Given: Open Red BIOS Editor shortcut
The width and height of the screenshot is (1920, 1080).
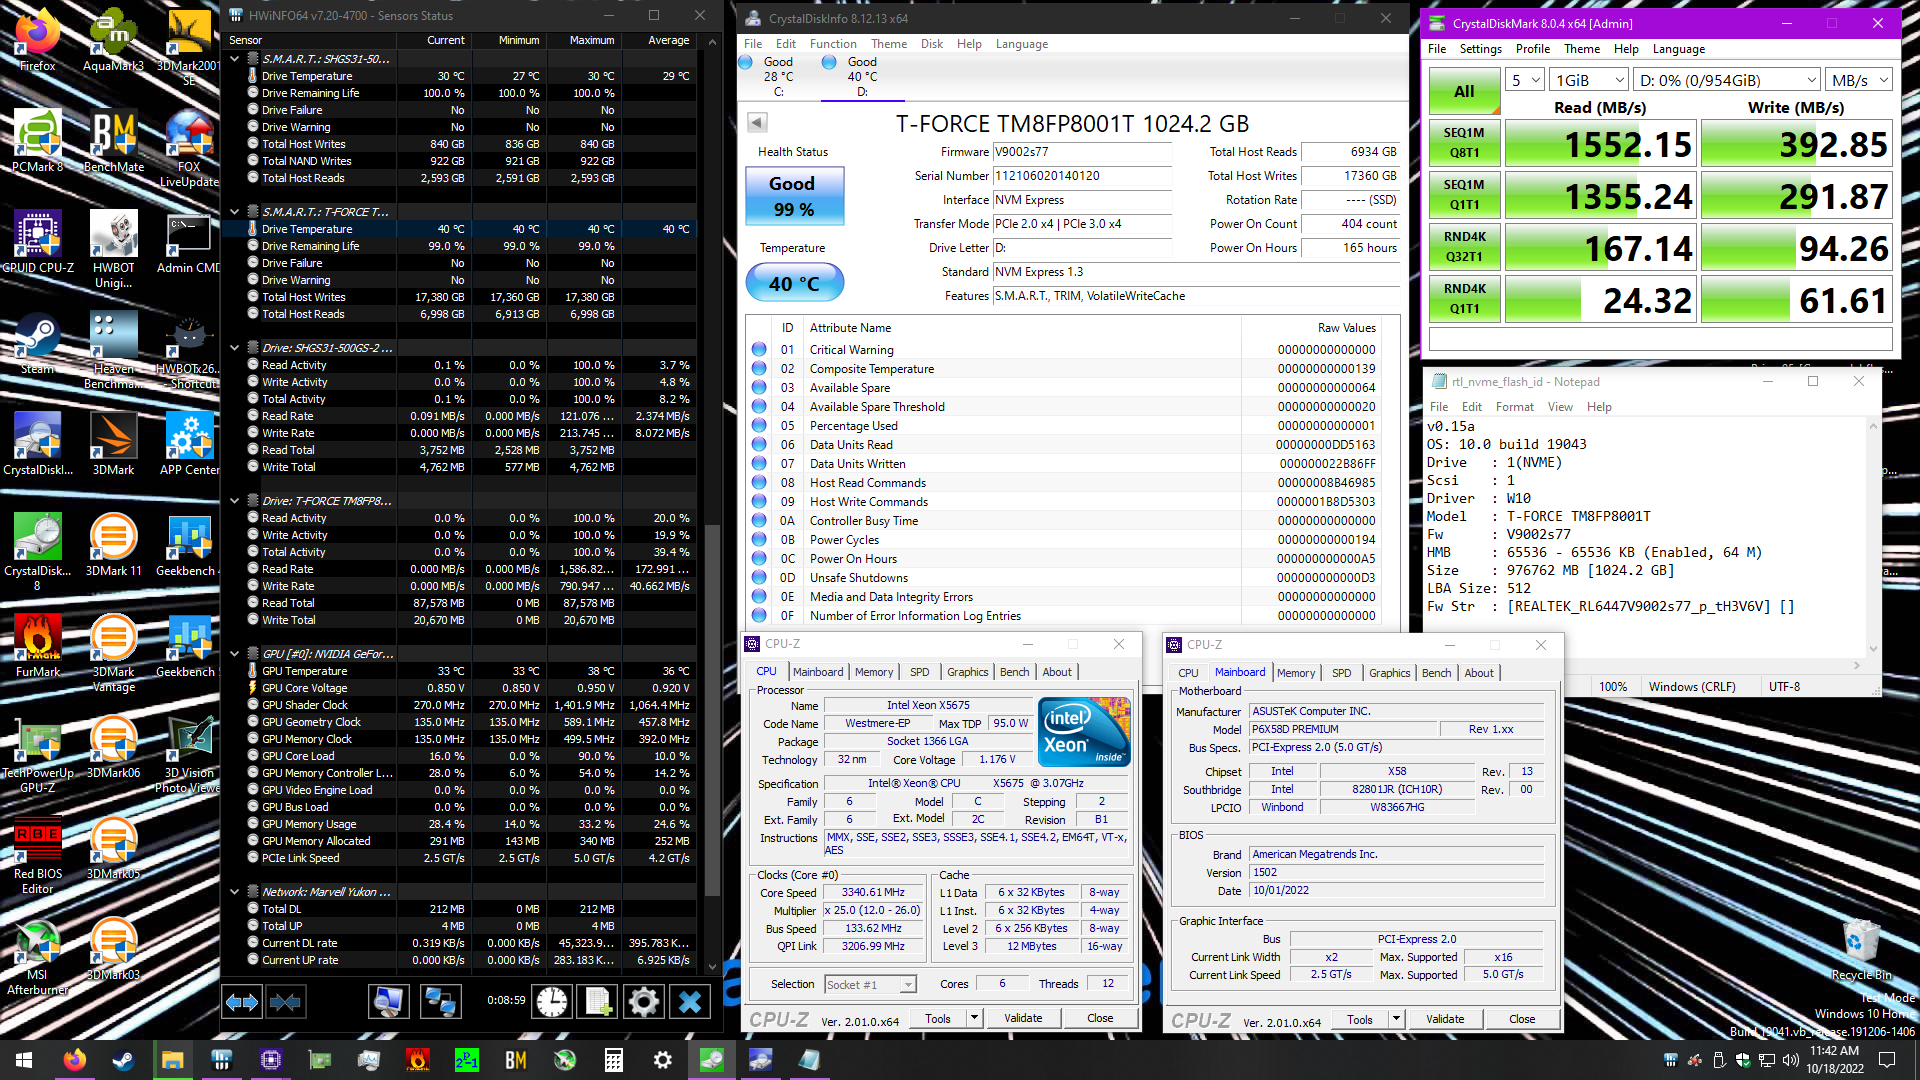Looking at the screenshot, I should click(x=38, y=856).
